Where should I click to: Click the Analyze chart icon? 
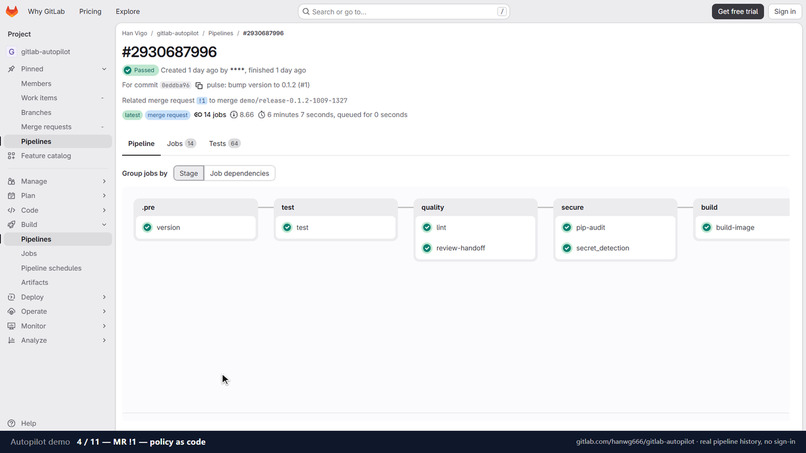(x=11, y=340)
